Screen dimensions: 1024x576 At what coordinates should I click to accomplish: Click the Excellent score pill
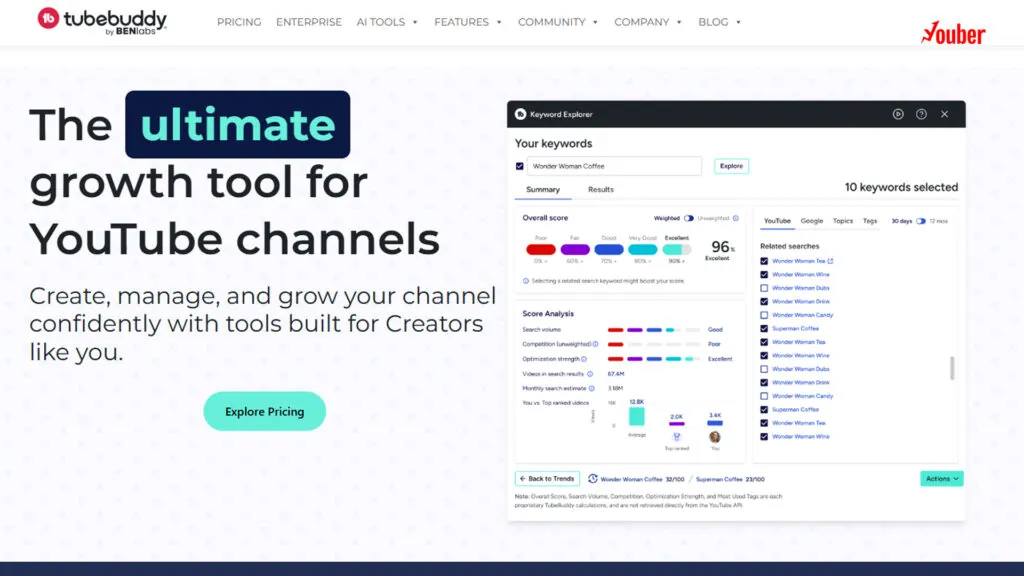[x=677, y=249]
